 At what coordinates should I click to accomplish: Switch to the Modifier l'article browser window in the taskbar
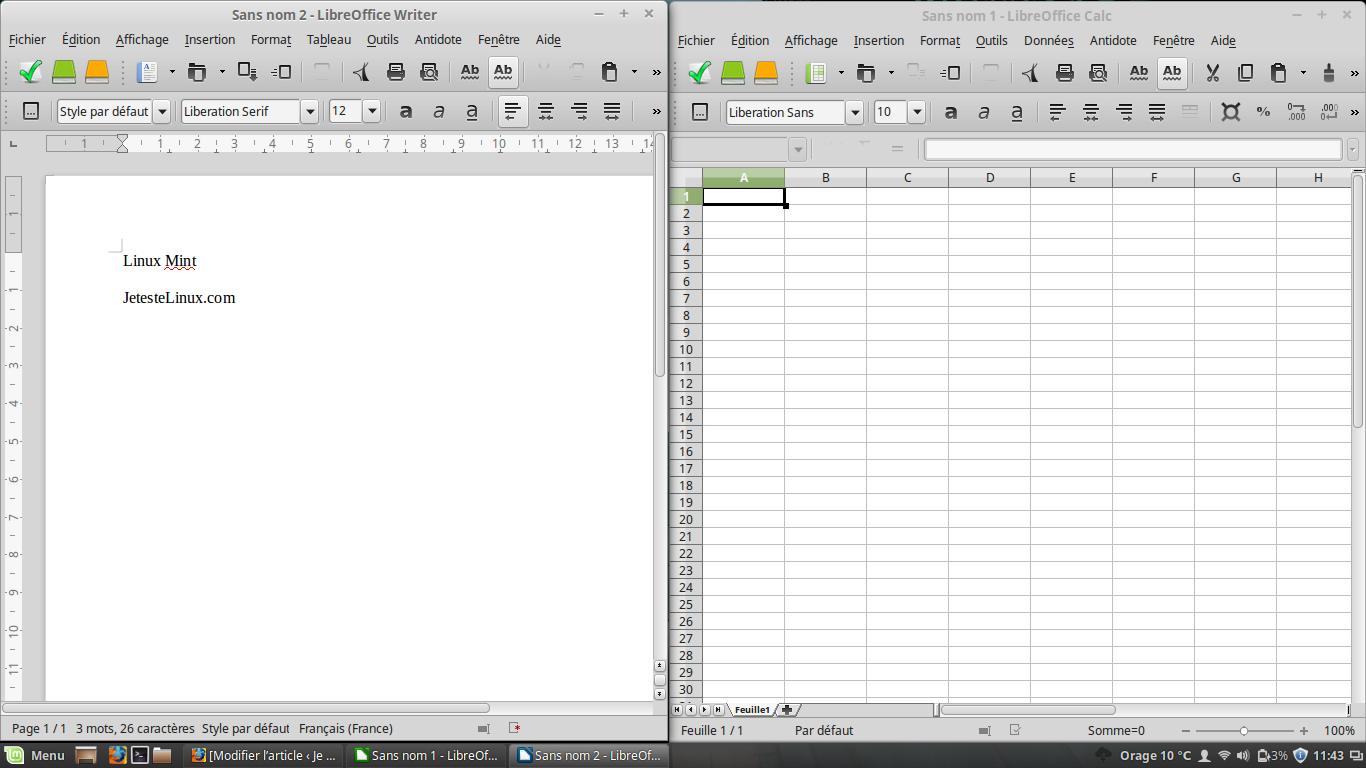pos(264,755)
